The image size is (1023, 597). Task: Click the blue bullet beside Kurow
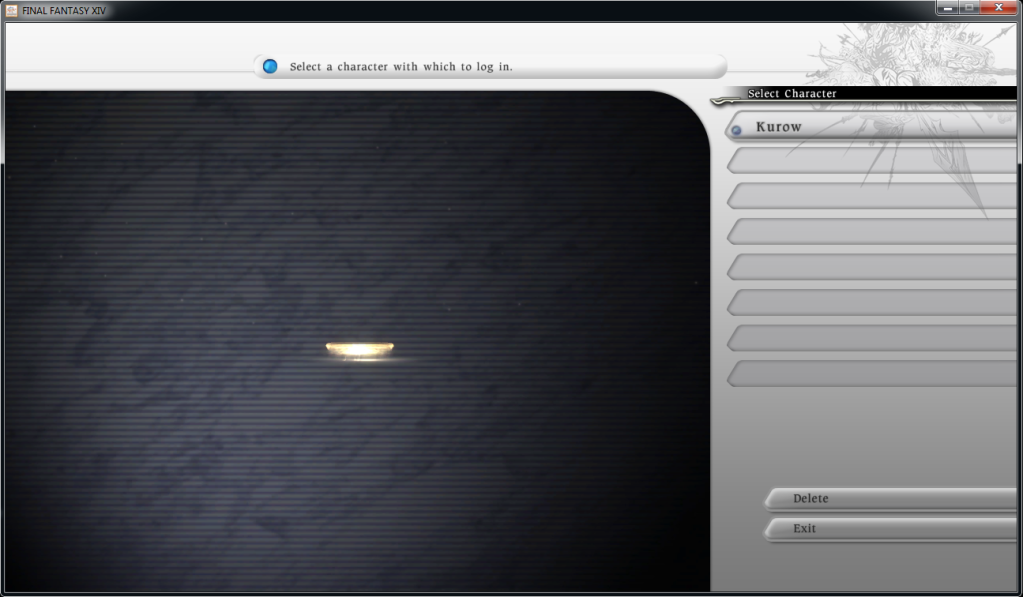(x=736, y=129)
